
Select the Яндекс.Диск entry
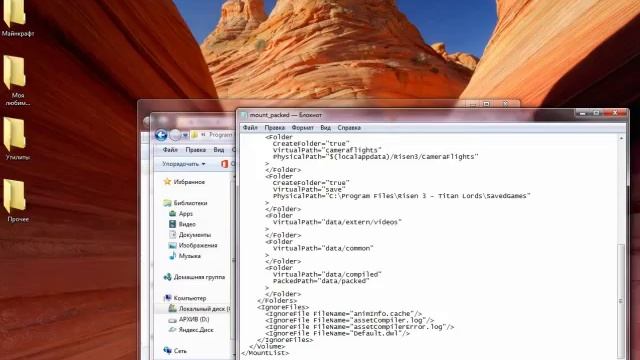(x=196, y=330)
